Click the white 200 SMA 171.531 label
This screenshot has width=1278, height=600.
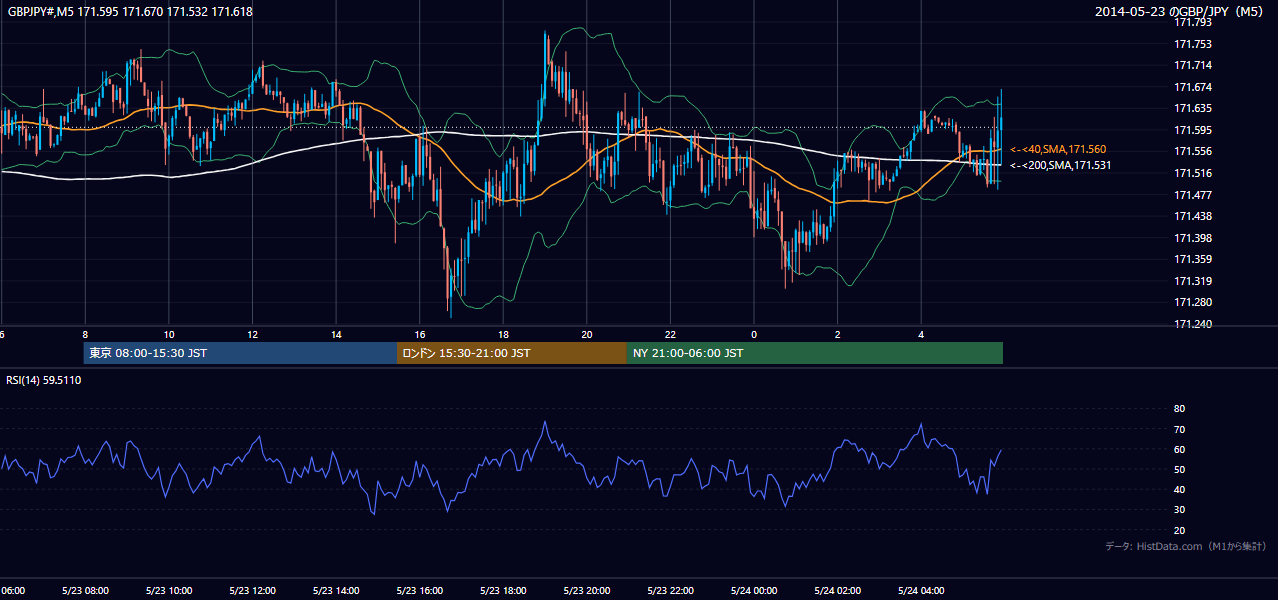point(1060,165)
